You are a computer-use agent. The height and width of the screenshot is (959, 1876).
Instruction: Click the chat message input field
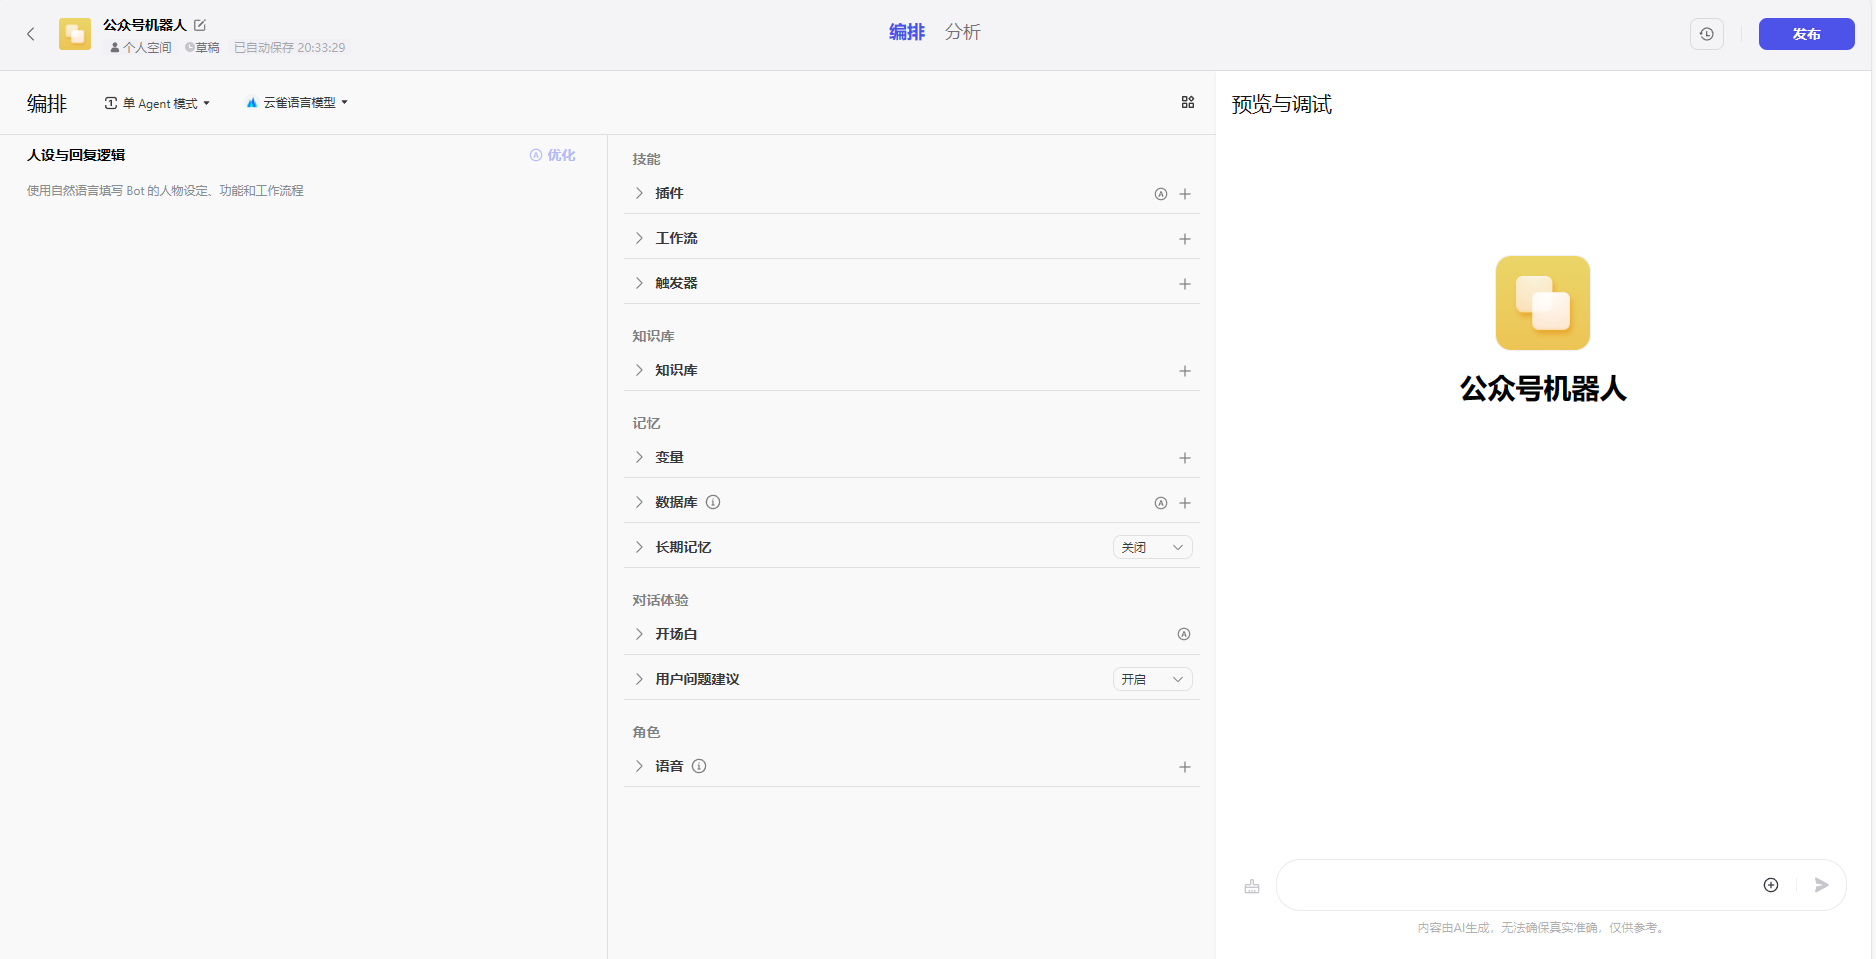[x=1515, y=885]
